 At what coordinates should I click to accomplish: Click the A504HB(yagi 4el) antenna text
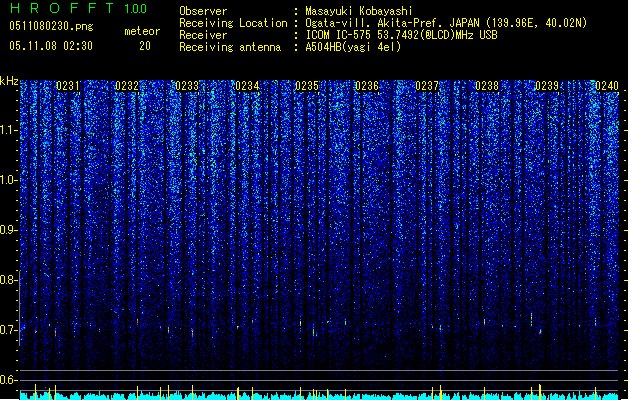pos(353,47)
